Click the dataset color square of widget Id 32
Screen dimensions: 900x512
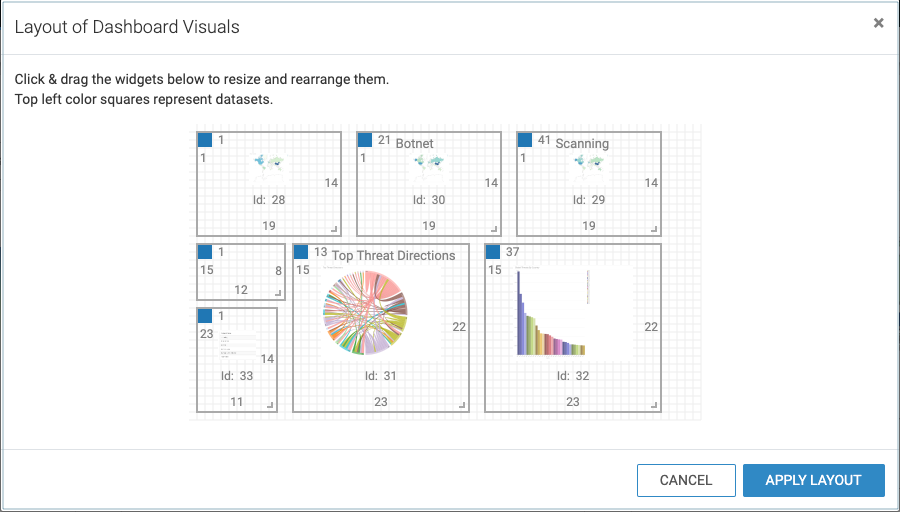point(493,252)
